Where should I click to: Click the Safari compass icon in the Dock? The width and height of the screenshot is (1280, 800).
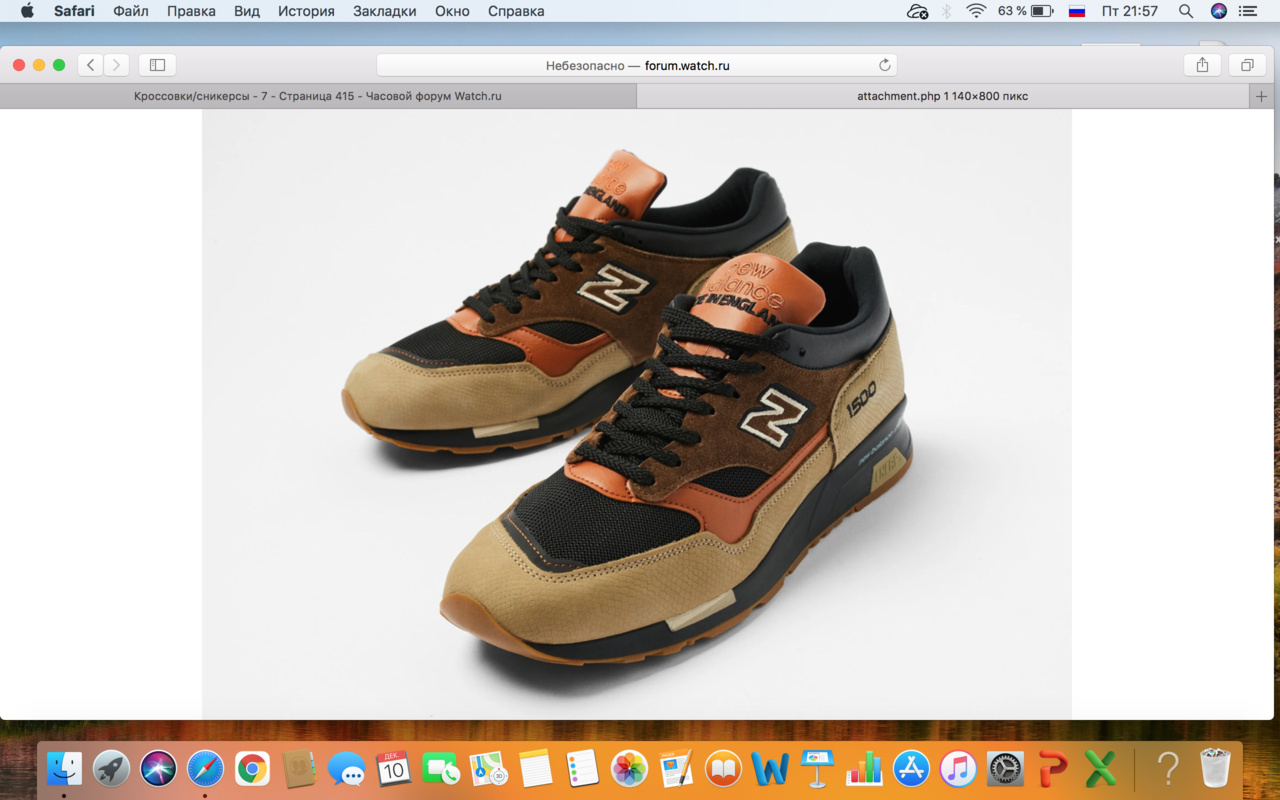tap(205, 769)
